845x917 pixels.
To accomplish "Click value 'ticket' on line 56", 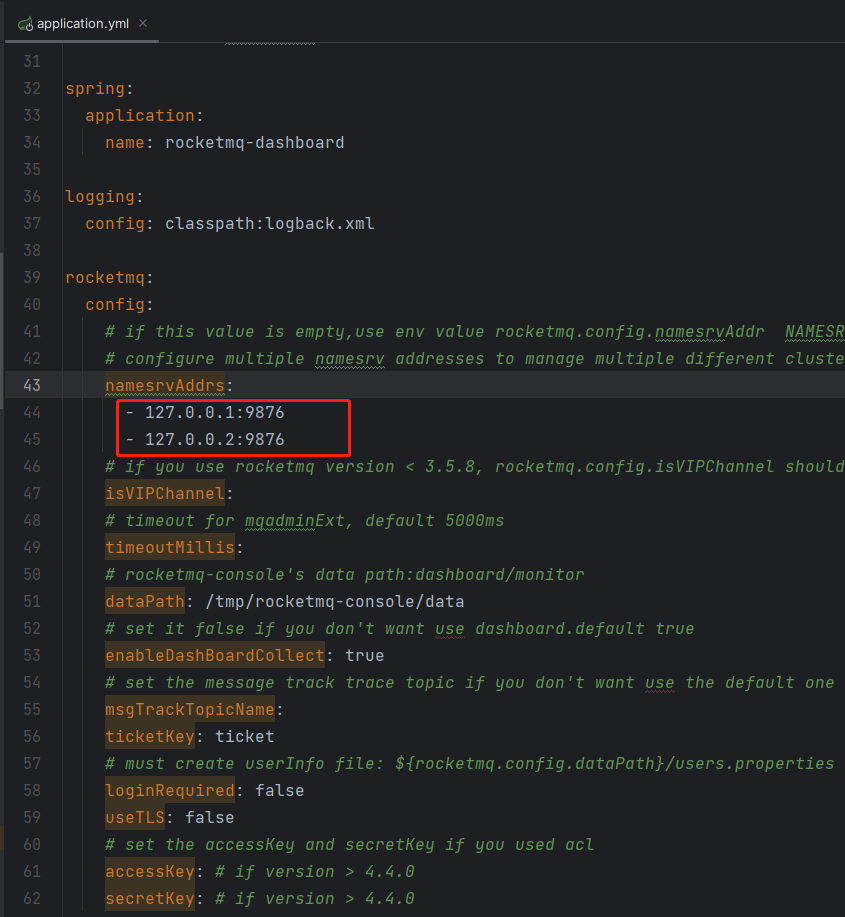I will pos(244,737).
